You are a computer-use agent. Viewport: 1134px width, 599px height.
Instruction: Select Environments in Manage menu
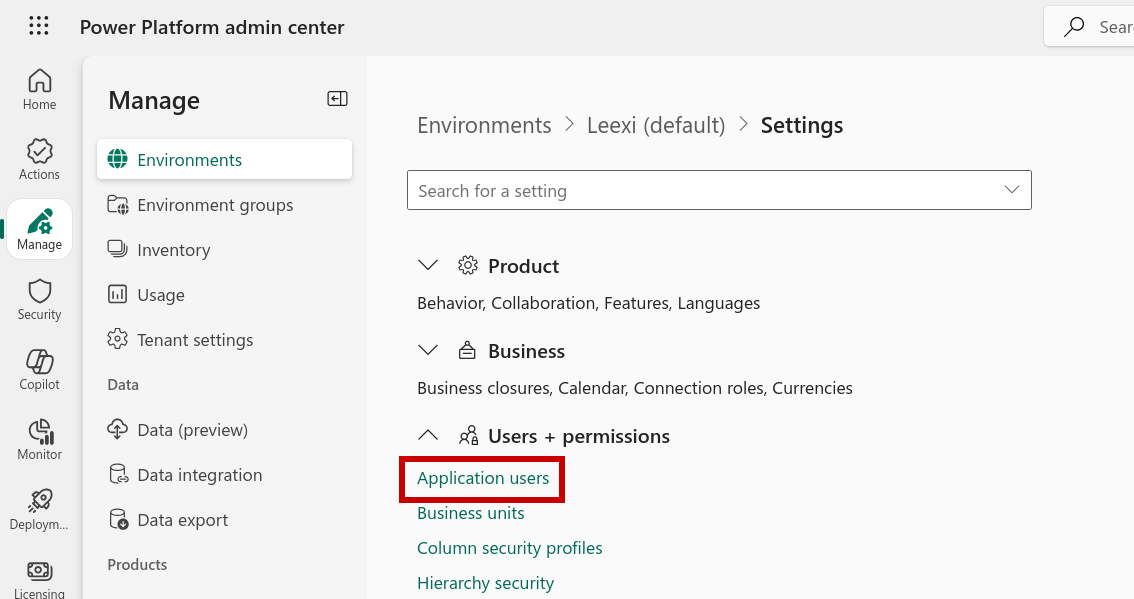click(x=224, y=159)
